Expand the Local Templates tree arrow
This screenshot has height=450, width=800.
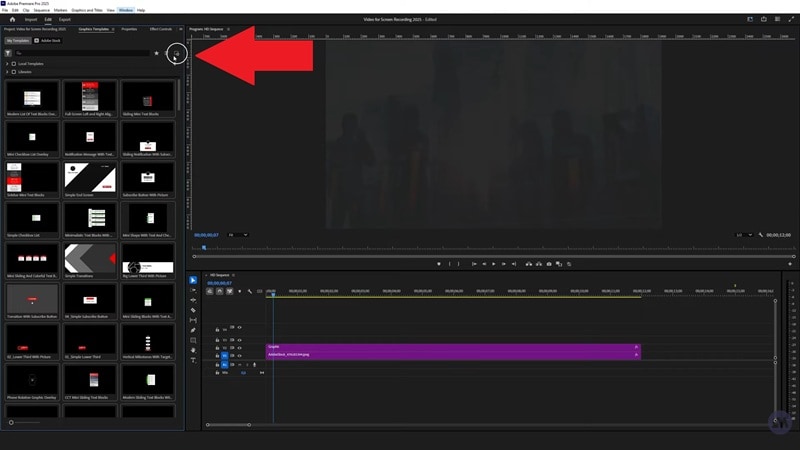pyautogui.click(x=7, y=64)
